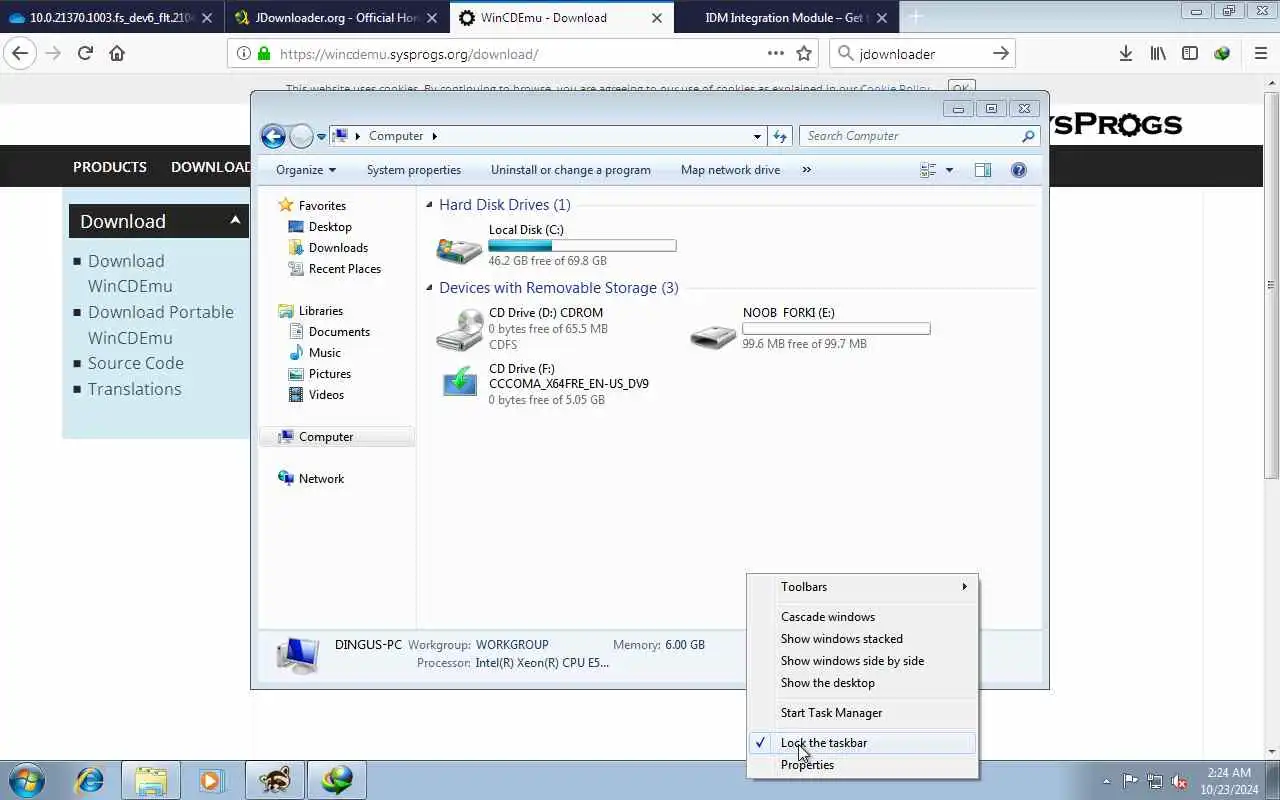The width and height of the screenshot is (1280, 800).
Task: Open Windows Media Player taskbar icon
Action: pyautogui.click(x=211, y=780)
